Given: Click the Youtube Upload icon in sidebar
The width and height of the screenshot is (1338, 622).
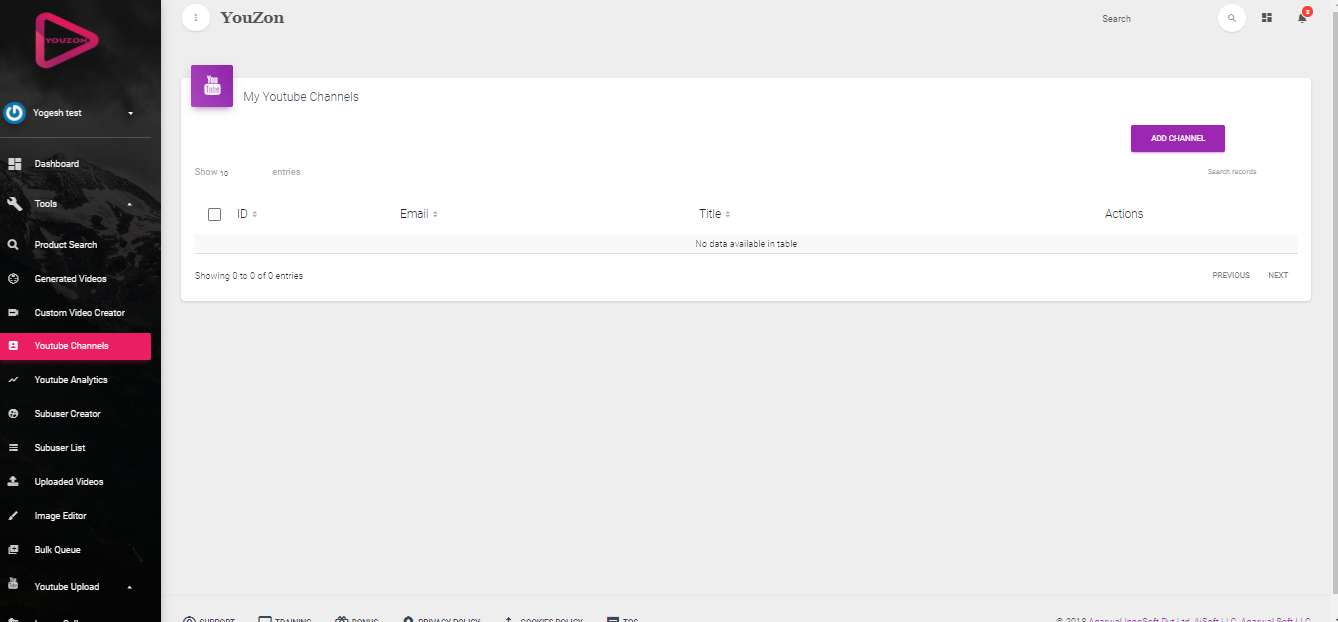Looking at the screenshot, I should pyautogui.click(x=13, y=586).
